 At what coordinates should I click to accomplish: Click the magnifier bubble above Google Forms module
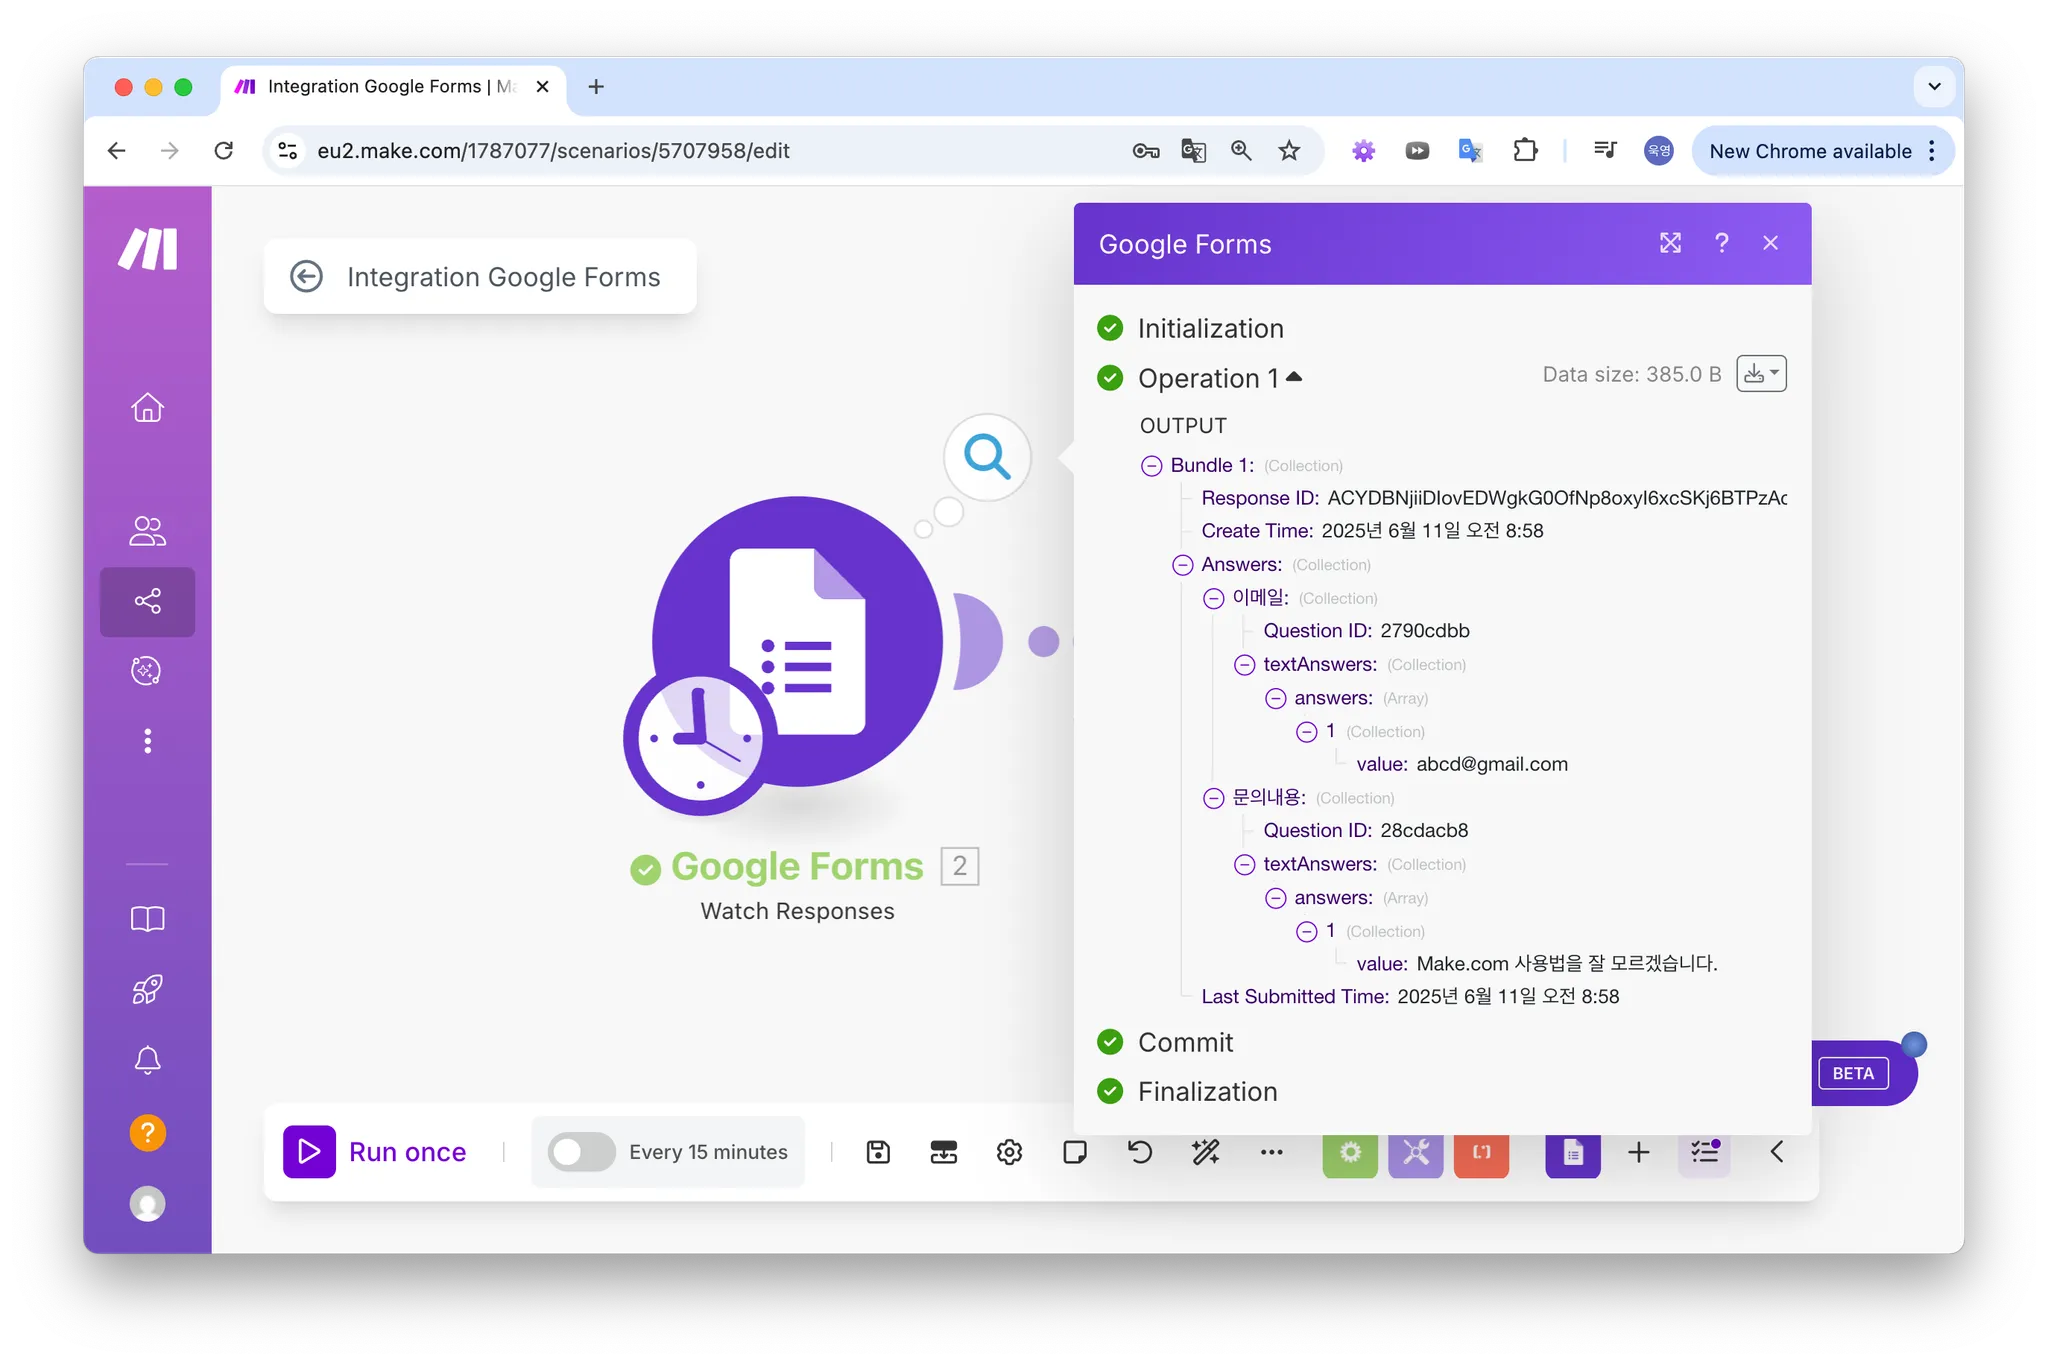click(987, 457)
